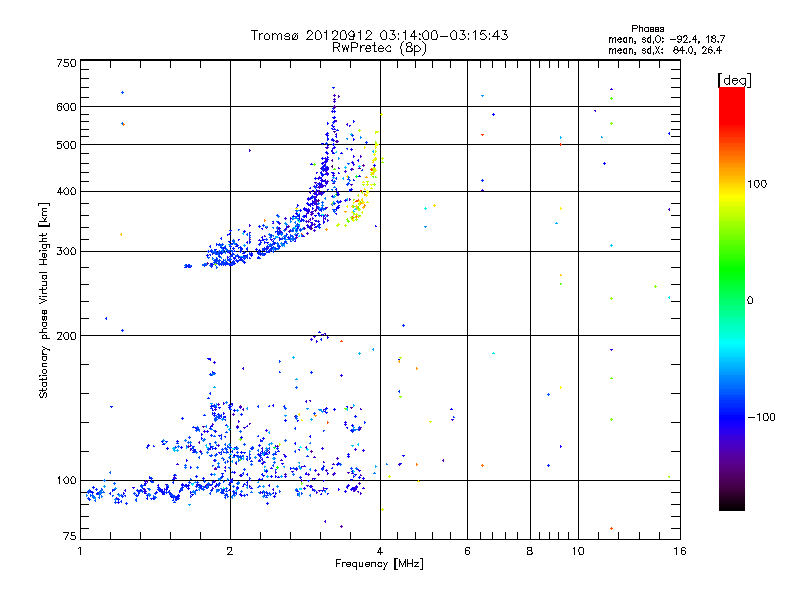The height and width of the screenshot is (600, 800).
Task: Click the x-axis tick label '8'
Action: [530, 551]
